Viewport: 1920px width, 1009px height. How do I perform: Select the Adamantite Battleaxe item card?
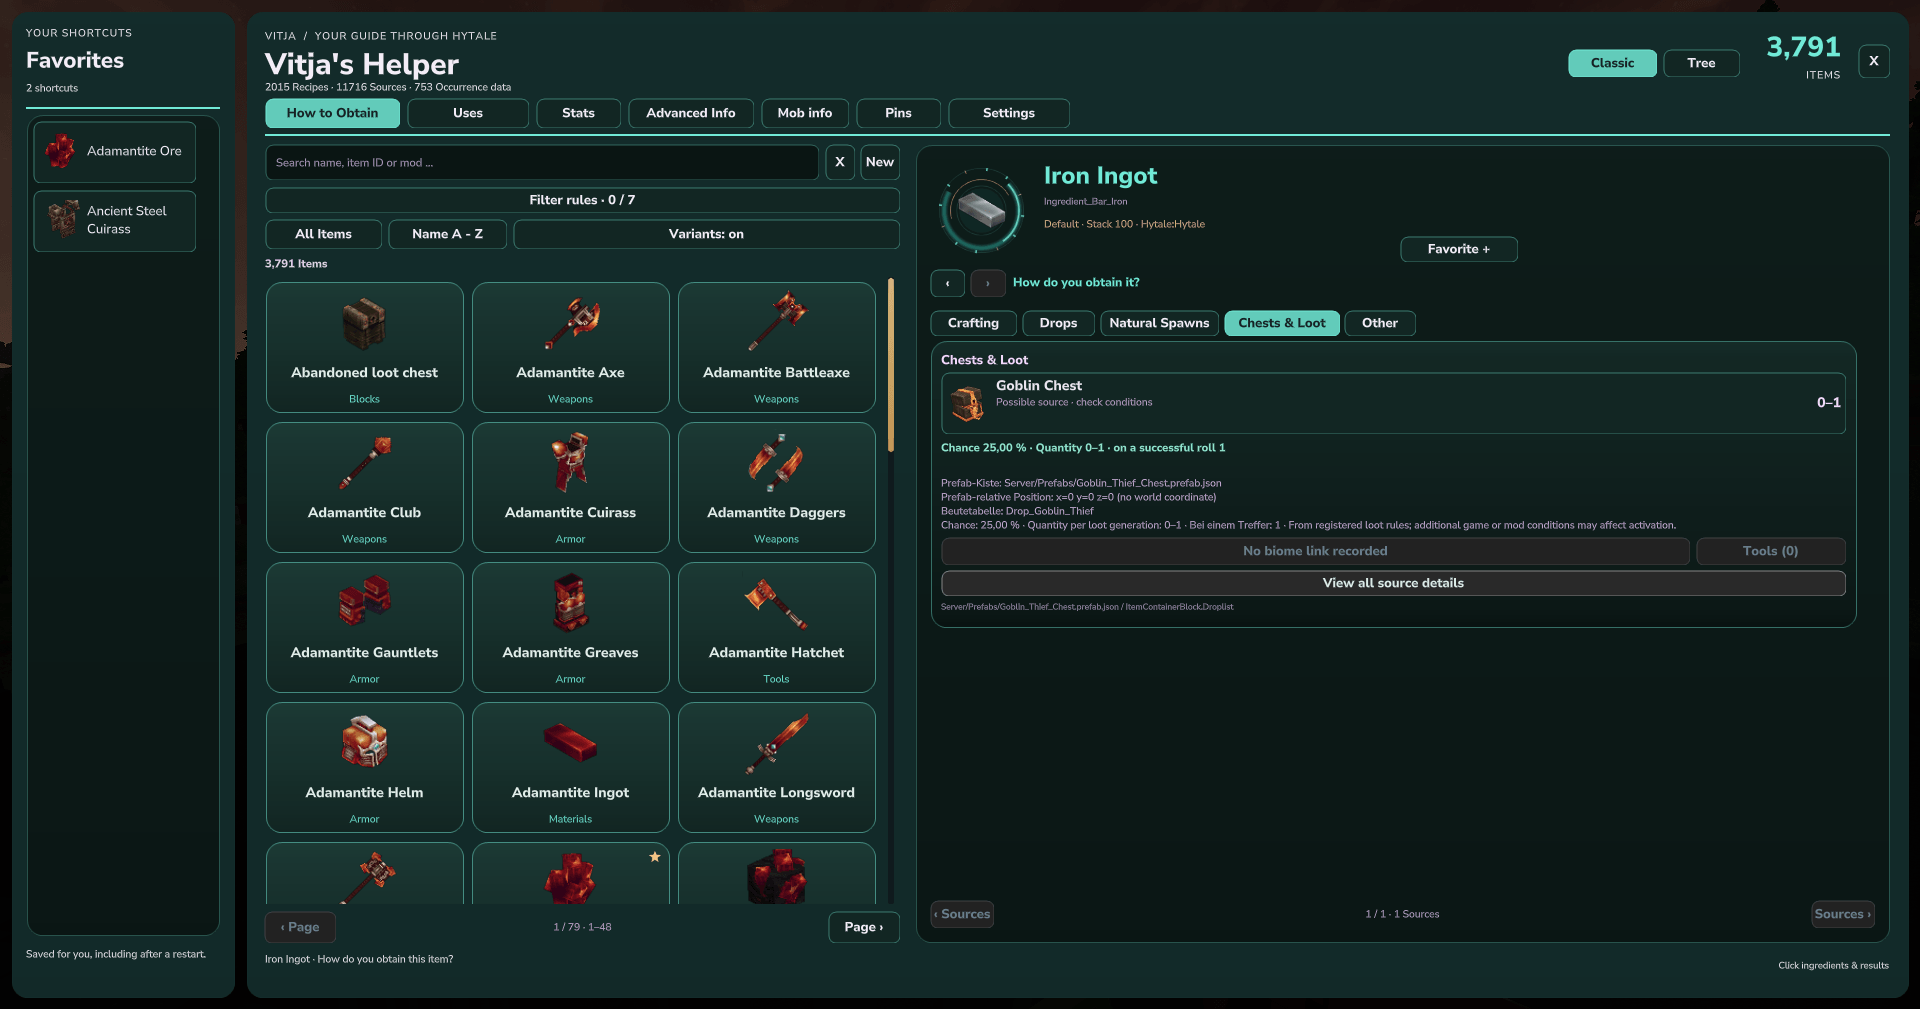[776, 347]
